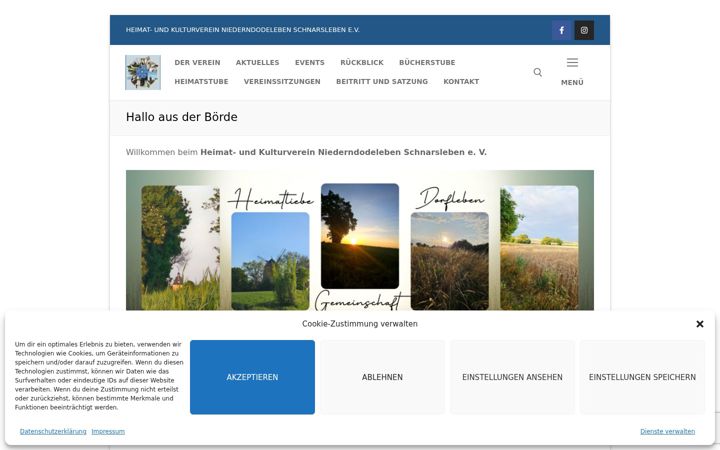Viewport: 720px width, 450px height.
Task: Open the Events menu item
Action: pos(309,62)
